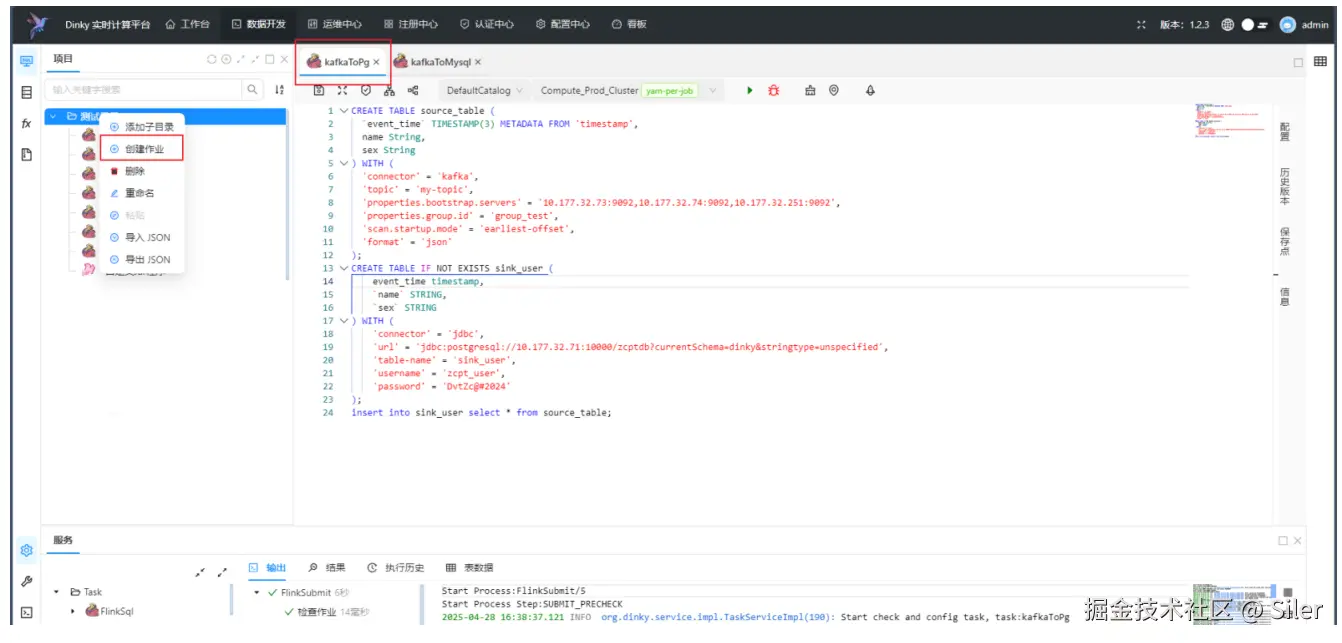Open the document icon in left sidebar

27,155
